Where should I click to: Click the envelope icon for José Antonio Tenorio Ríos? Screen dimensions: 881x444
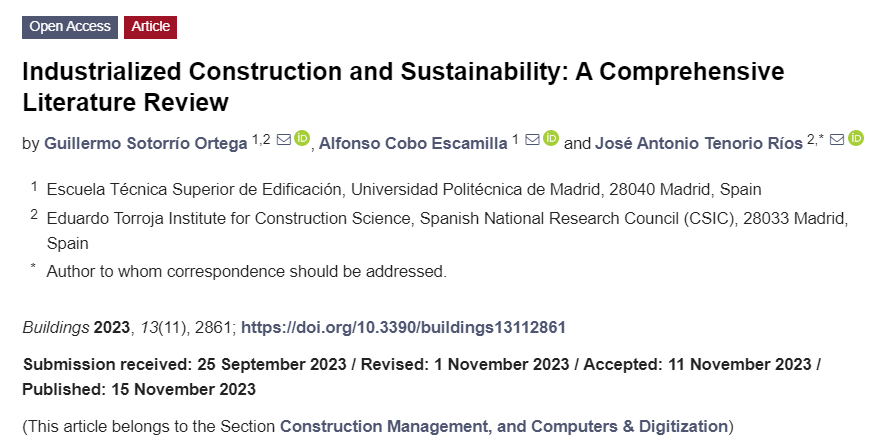tap(837, 139)
